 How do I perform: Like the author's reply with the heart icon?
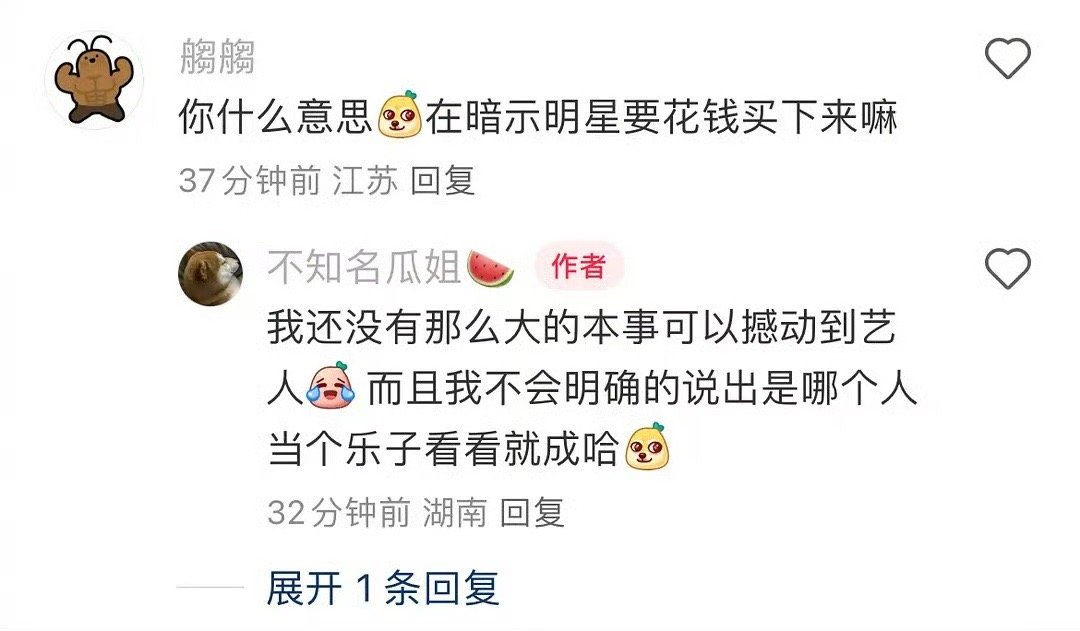click(1007, 268)
